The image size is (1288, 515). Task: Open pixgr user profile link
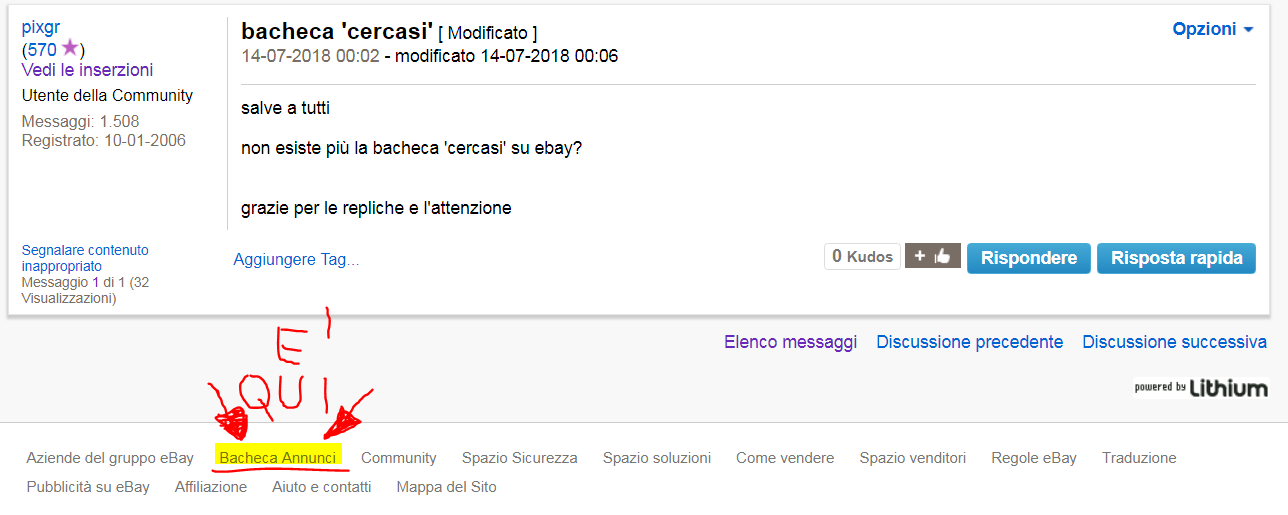click(x=42, y=27)
